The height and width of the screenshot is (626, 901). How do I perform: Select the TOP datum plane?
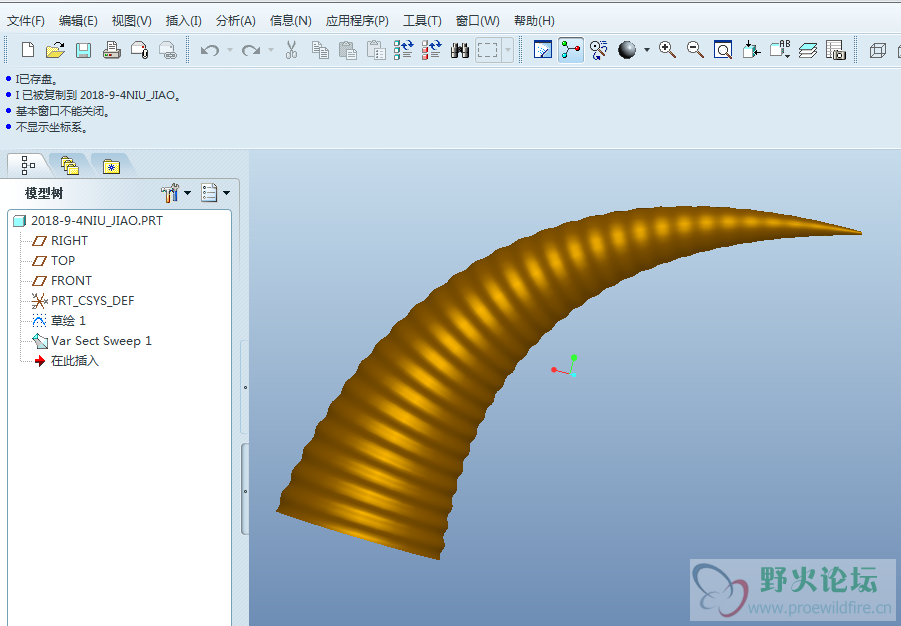54,261
